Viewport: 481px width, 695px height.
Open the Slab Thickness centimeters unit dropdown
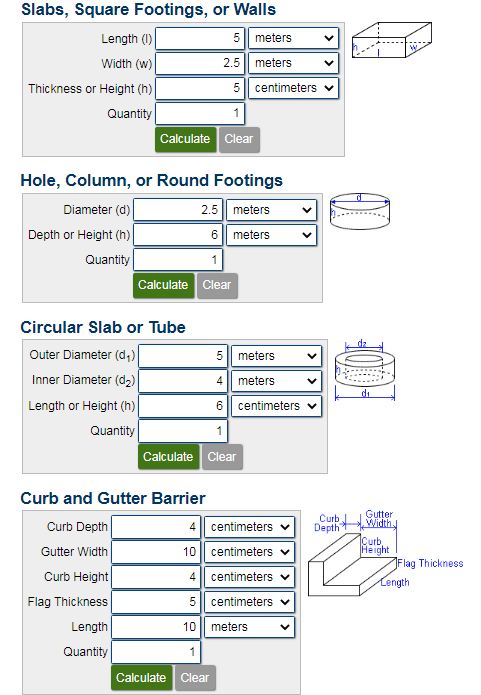pos(293,88)
